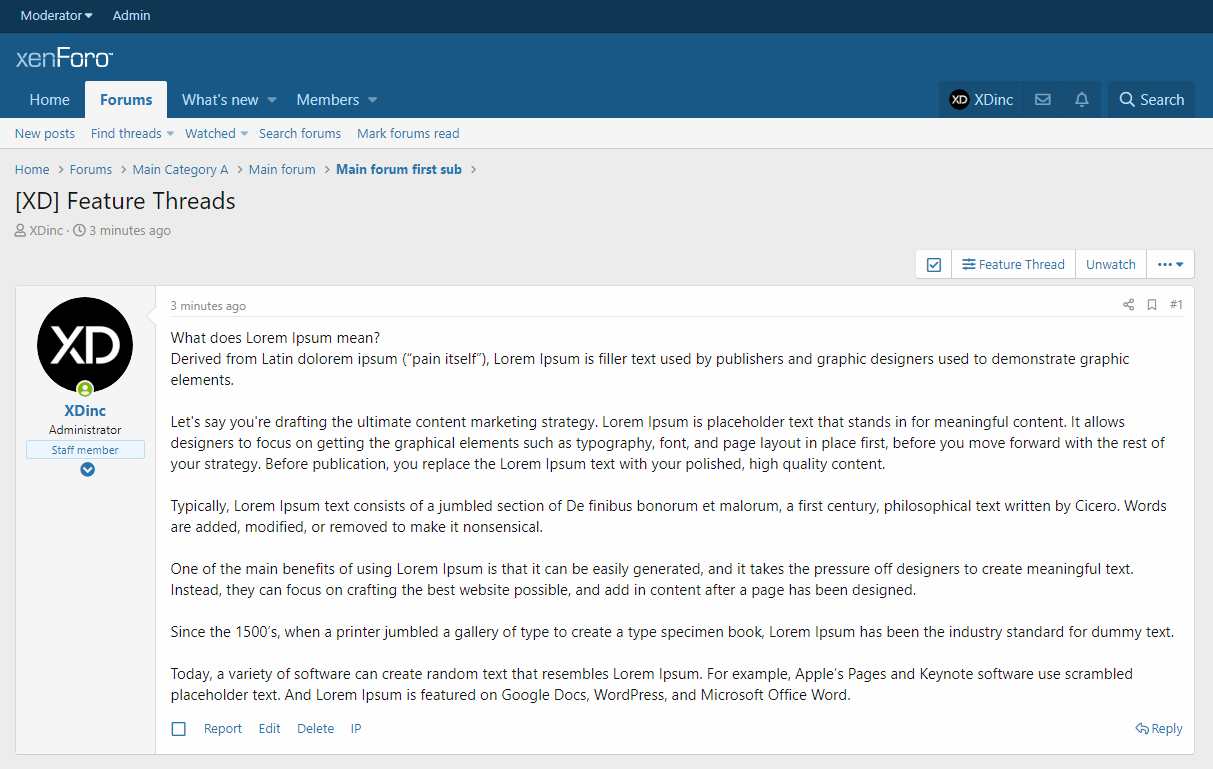The width and height of the screenshot is (1213, 769).
Task: Click the Reply arrow on the post
Action: [1159, 729]
